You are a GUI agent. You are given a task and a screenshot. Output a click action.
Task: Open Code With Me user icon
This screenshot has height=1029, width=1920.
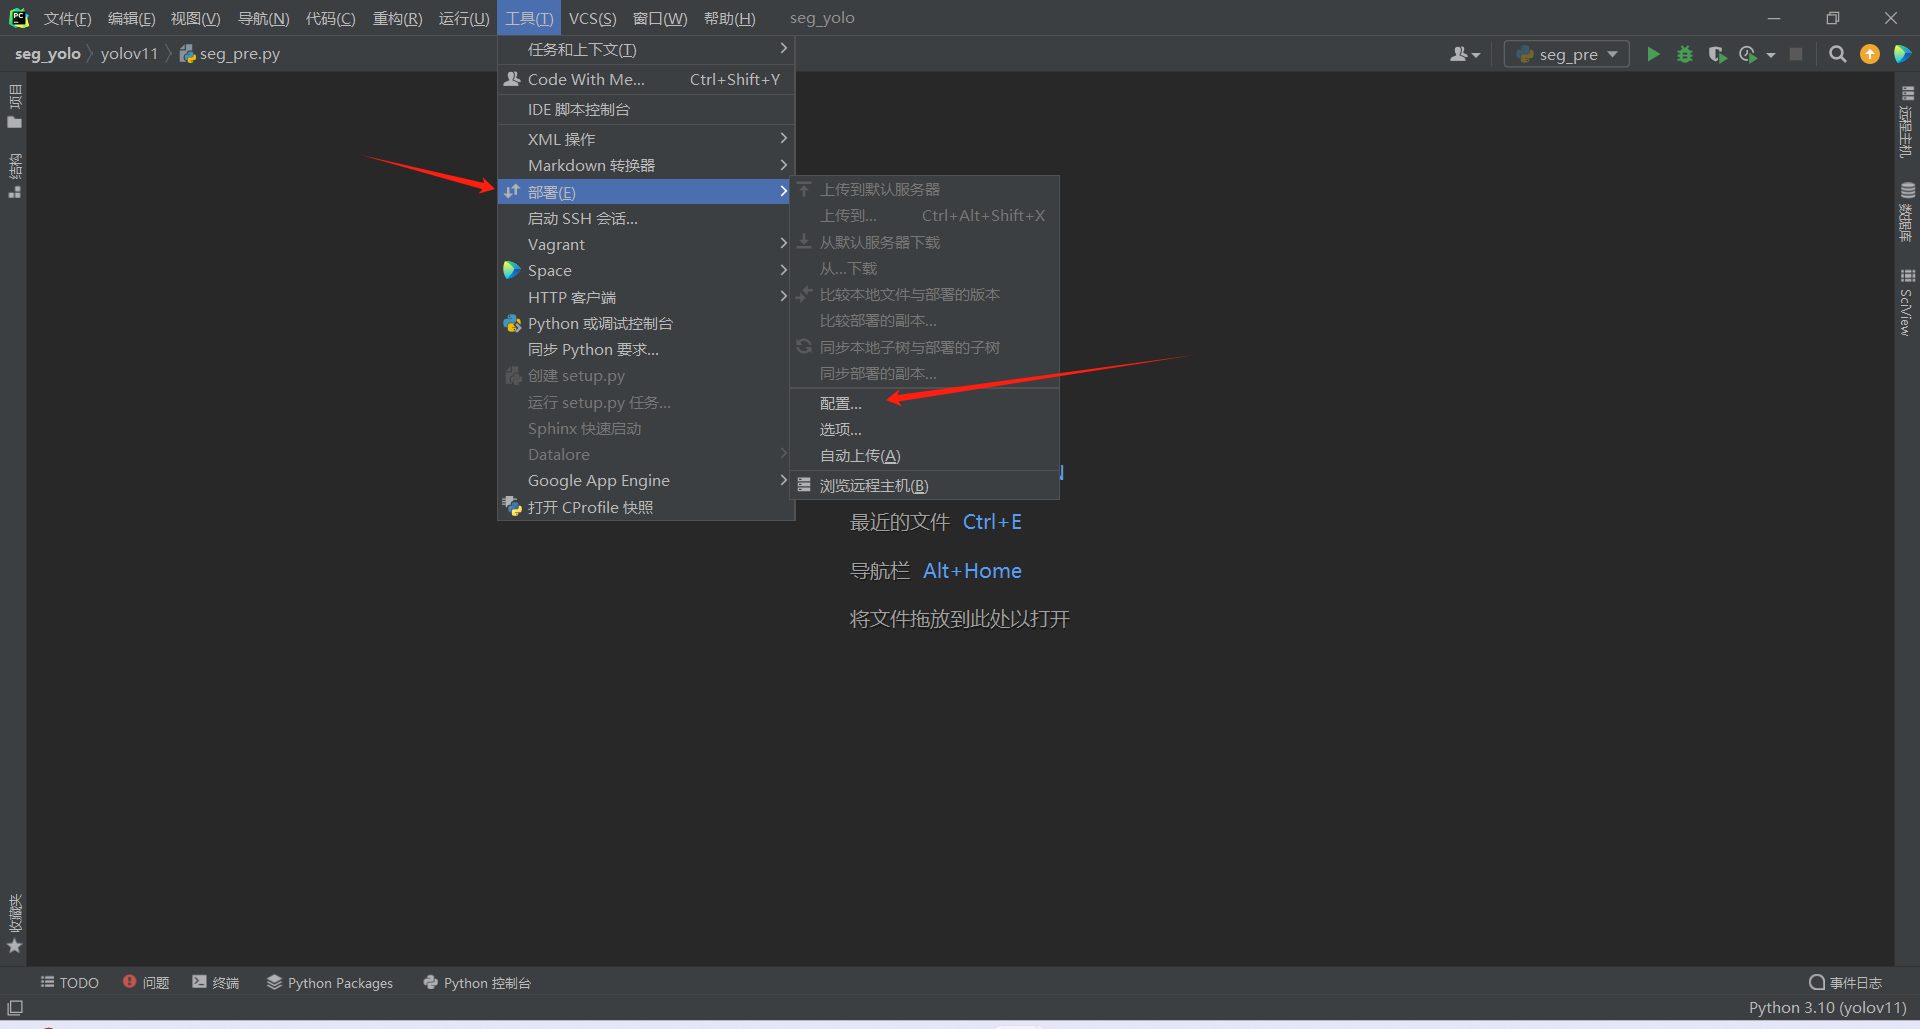pos(1459,54)
